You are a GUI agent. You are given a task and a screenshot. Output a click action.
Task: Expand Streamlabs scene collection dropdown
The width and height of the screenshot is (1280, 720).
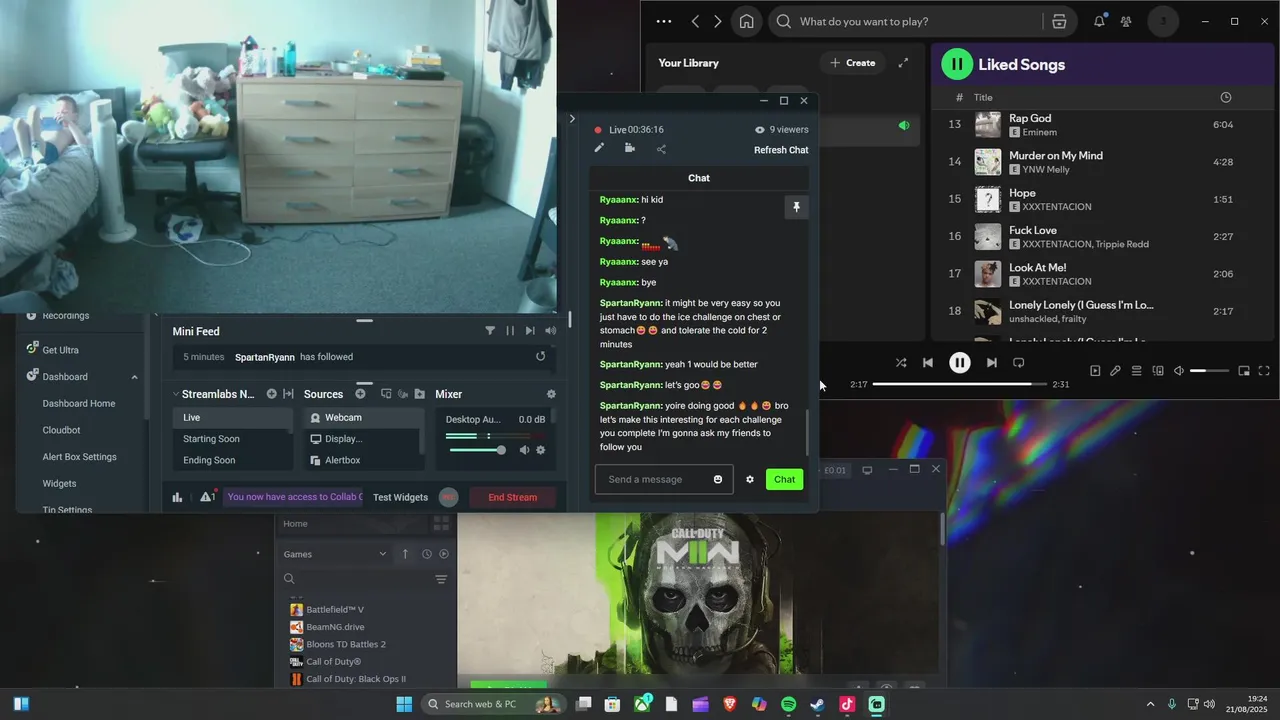[176, 394]
